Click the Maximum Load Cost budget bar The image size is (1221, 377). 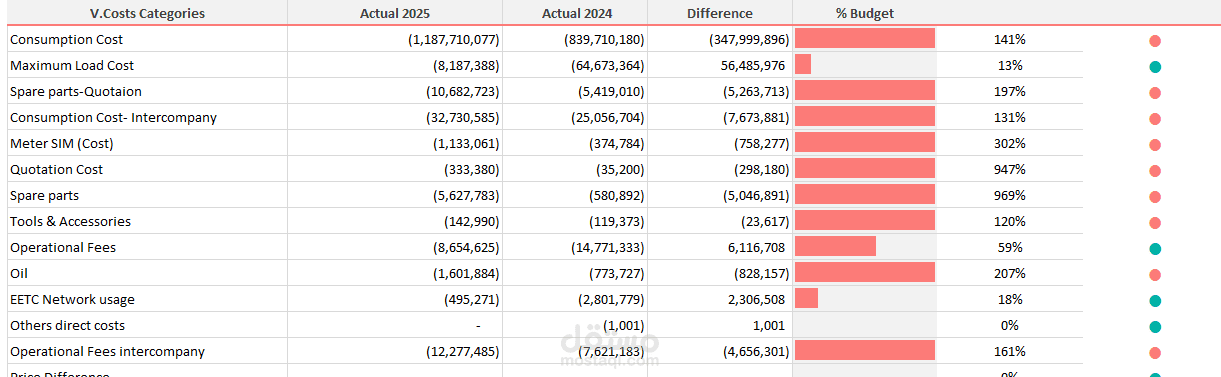click(803, 65)
